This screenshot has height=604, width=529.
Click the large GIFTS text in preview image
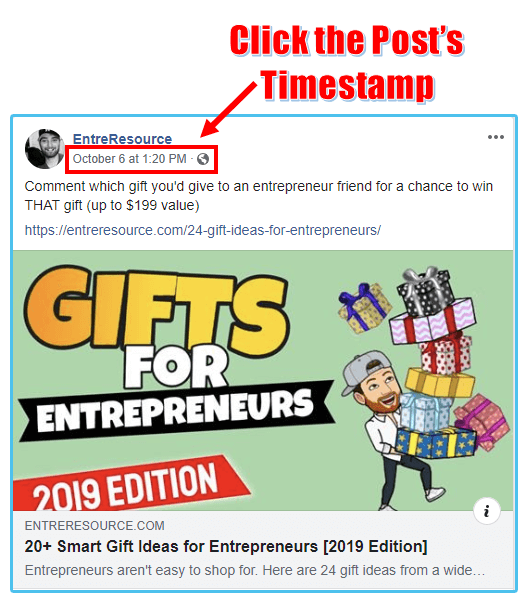coord(156,311)
